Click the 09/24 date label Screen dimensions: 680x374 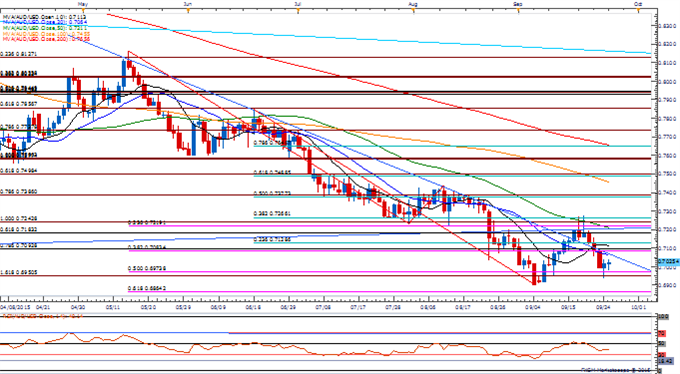[x=603, y=306]
